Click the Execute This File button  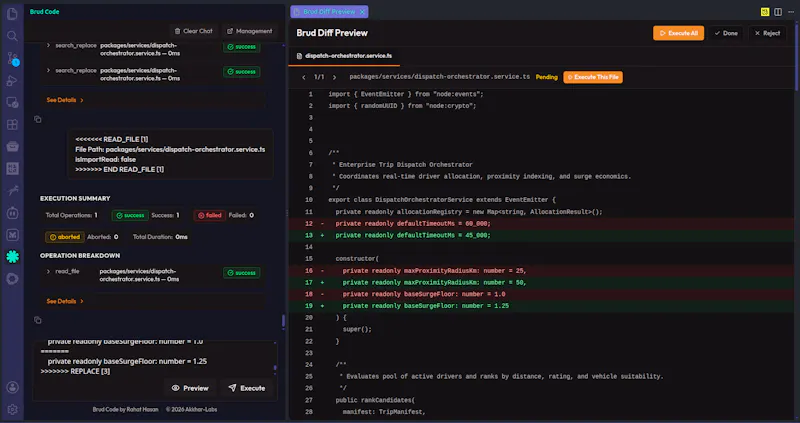[x=593, y=78]
